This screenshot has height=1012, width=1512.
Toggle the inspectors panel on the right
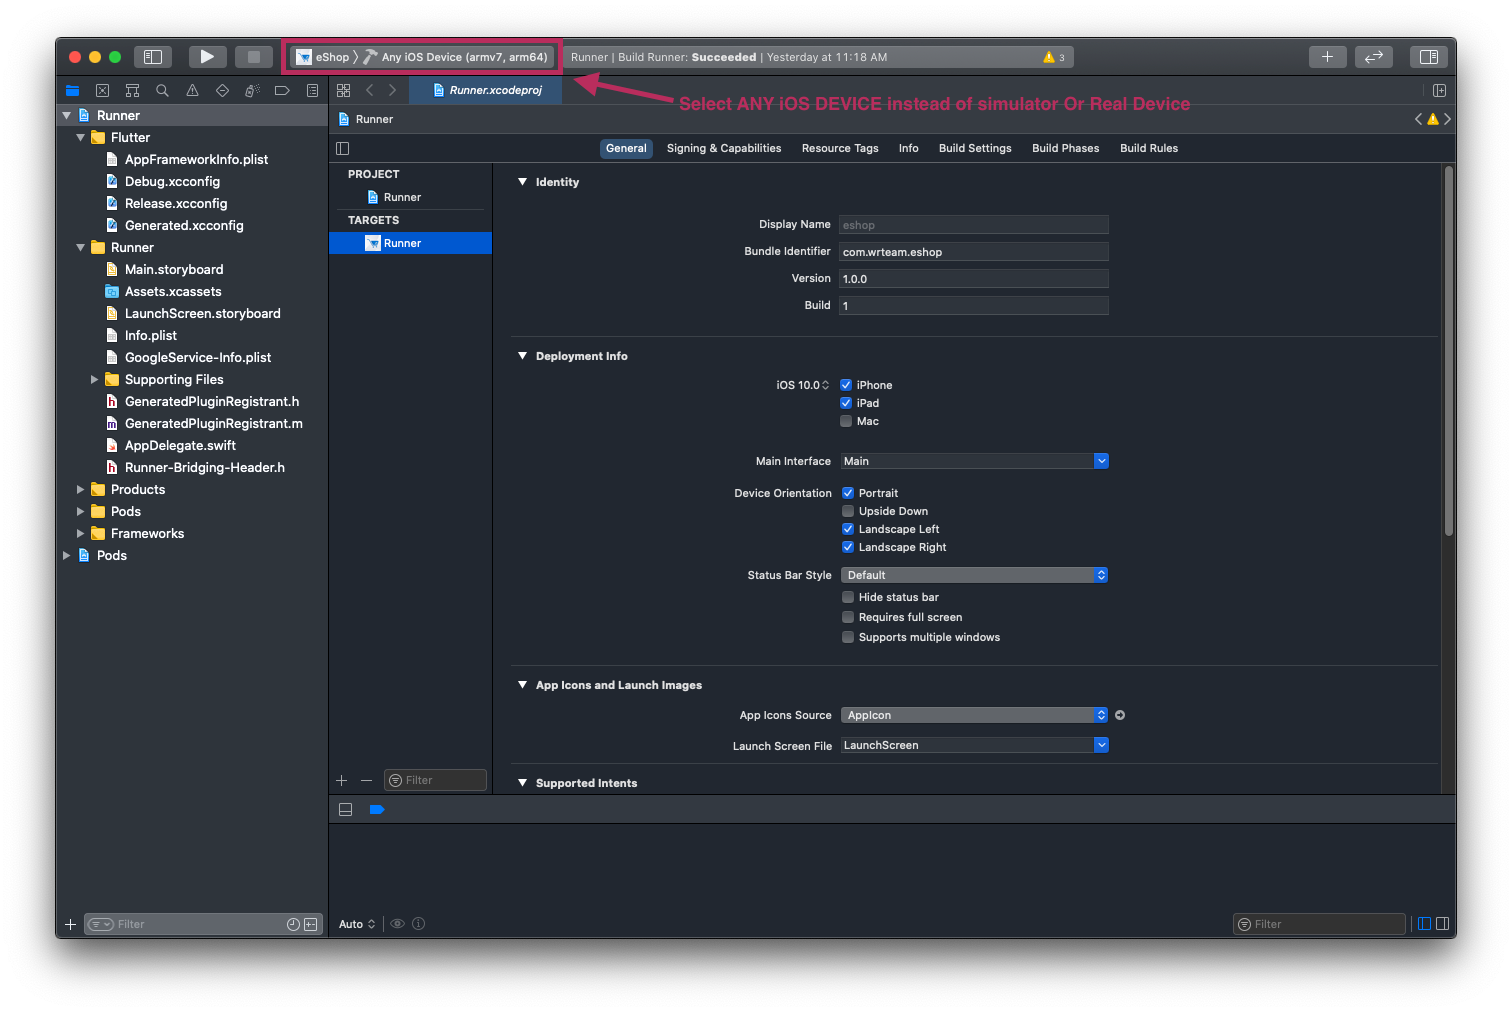coord(1428,57)
